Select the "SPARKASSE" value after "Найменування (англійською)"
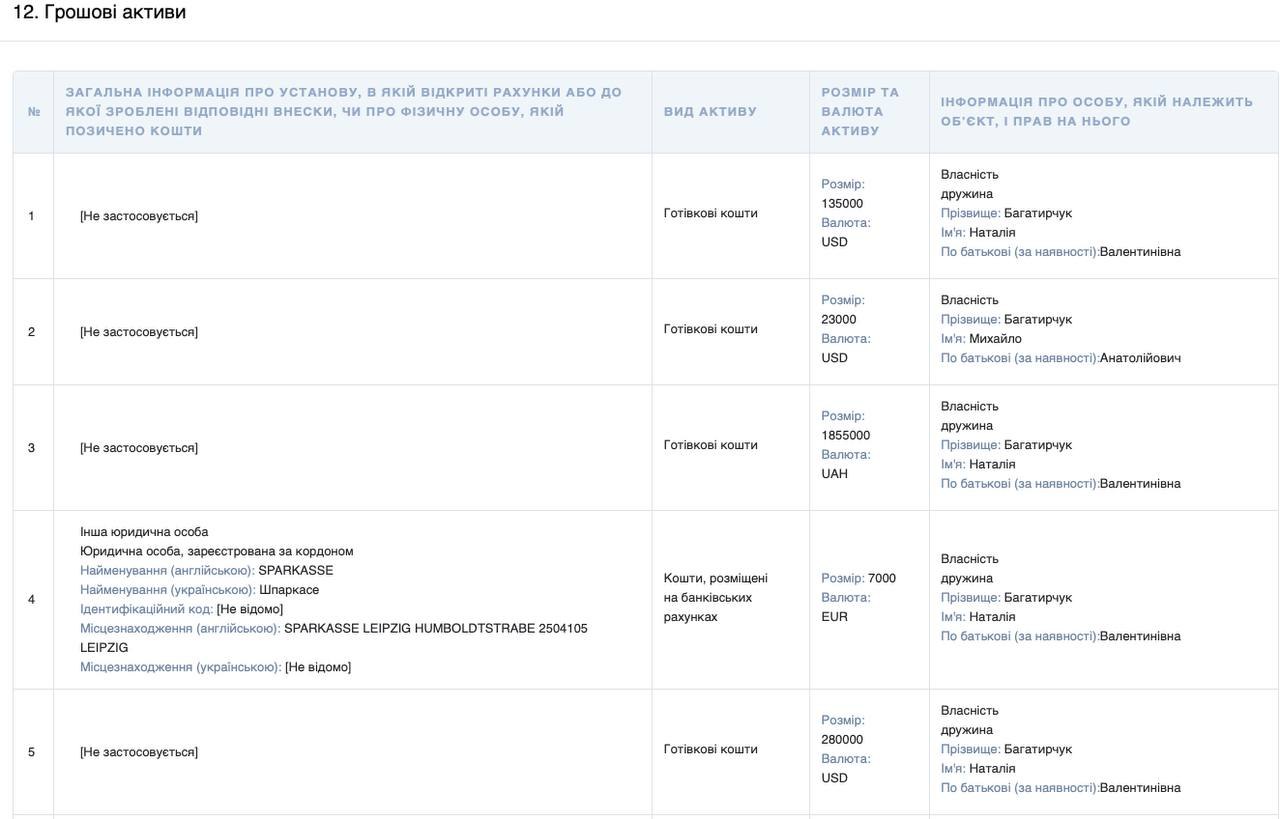 coord(296,571)
